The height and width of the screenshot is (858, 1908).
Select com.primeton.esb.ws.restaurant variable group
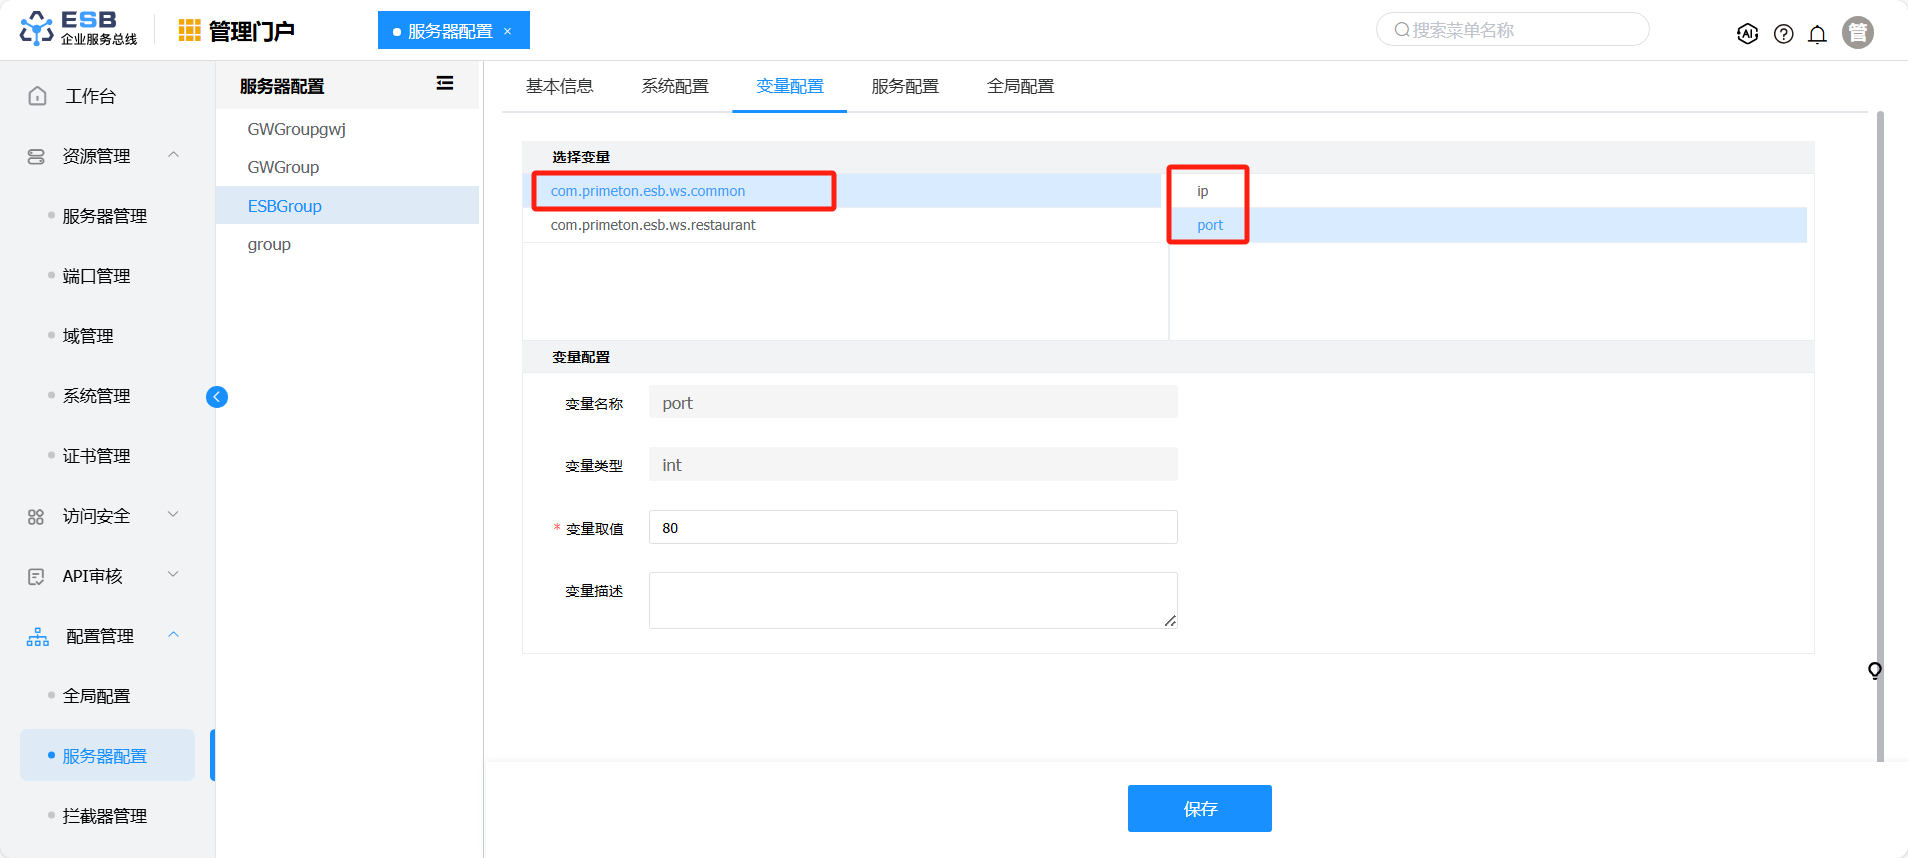pos(653,225)
